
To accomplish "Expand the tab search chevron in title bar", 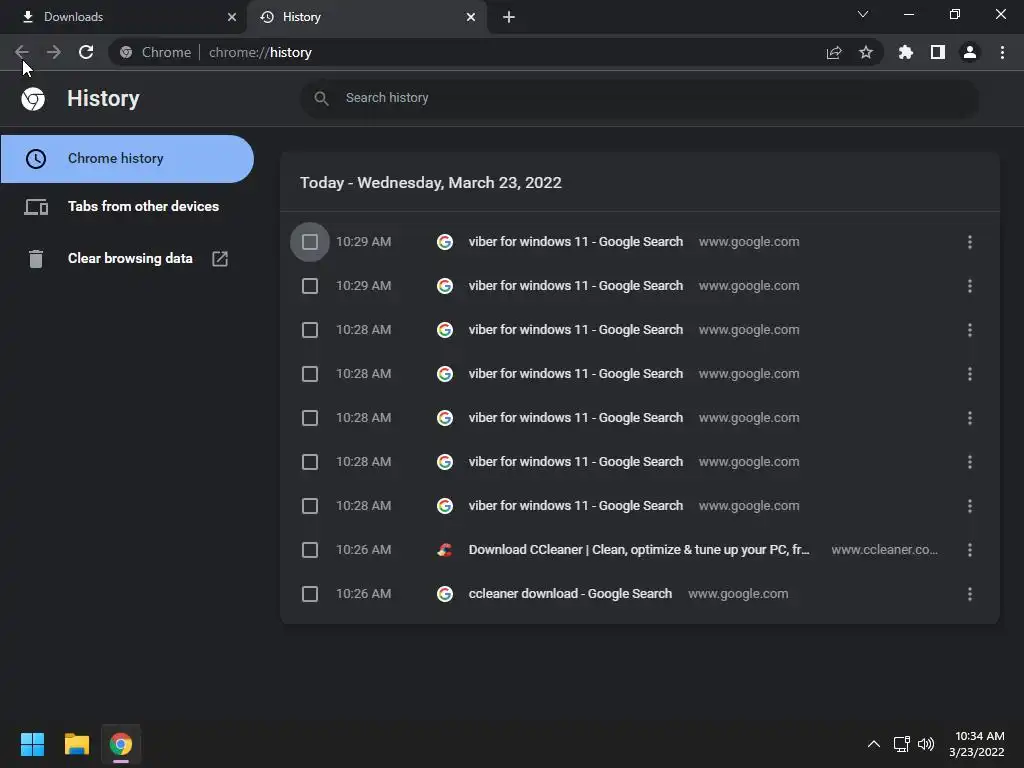I will click(863, 14).
